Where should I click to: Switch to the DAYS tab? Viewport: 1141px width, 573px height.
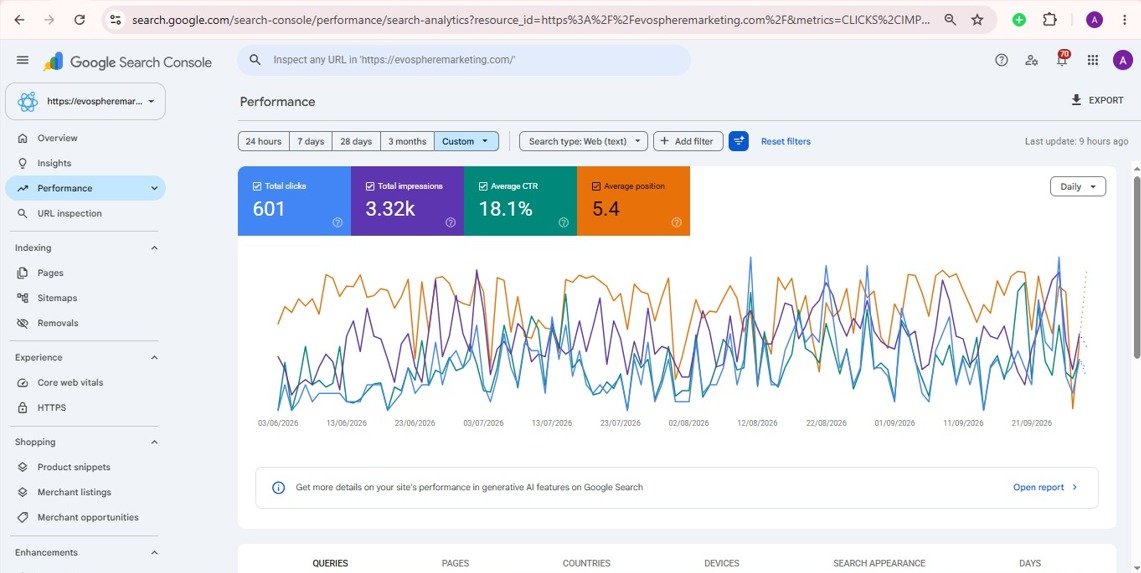tap(1030, 563)
